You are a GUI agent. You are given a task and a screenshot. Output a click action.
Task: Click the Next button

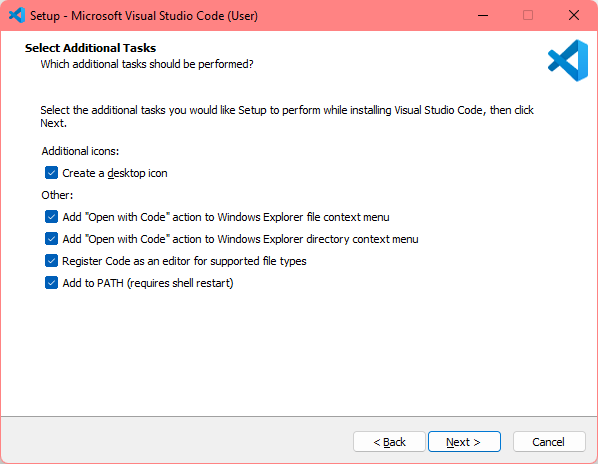464,442
